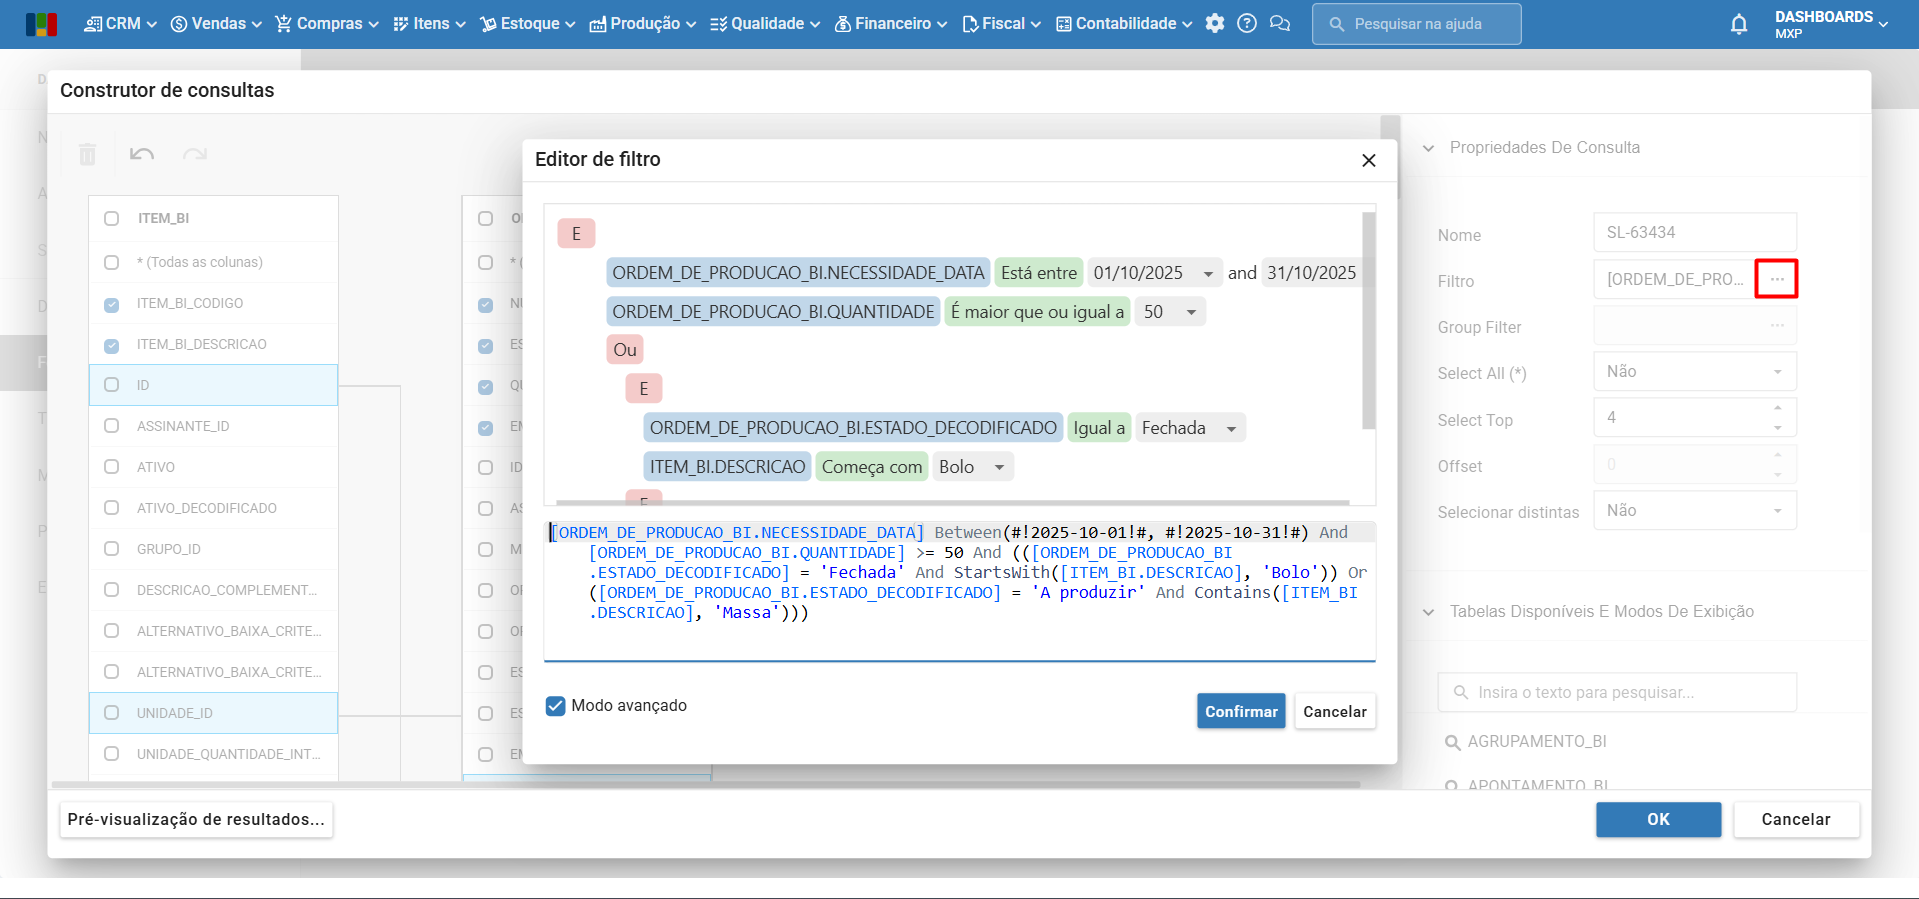This screenshot has width=1919, height=899.
Task: Open filter editor ellipsis button
Action: pos(1776,279)
